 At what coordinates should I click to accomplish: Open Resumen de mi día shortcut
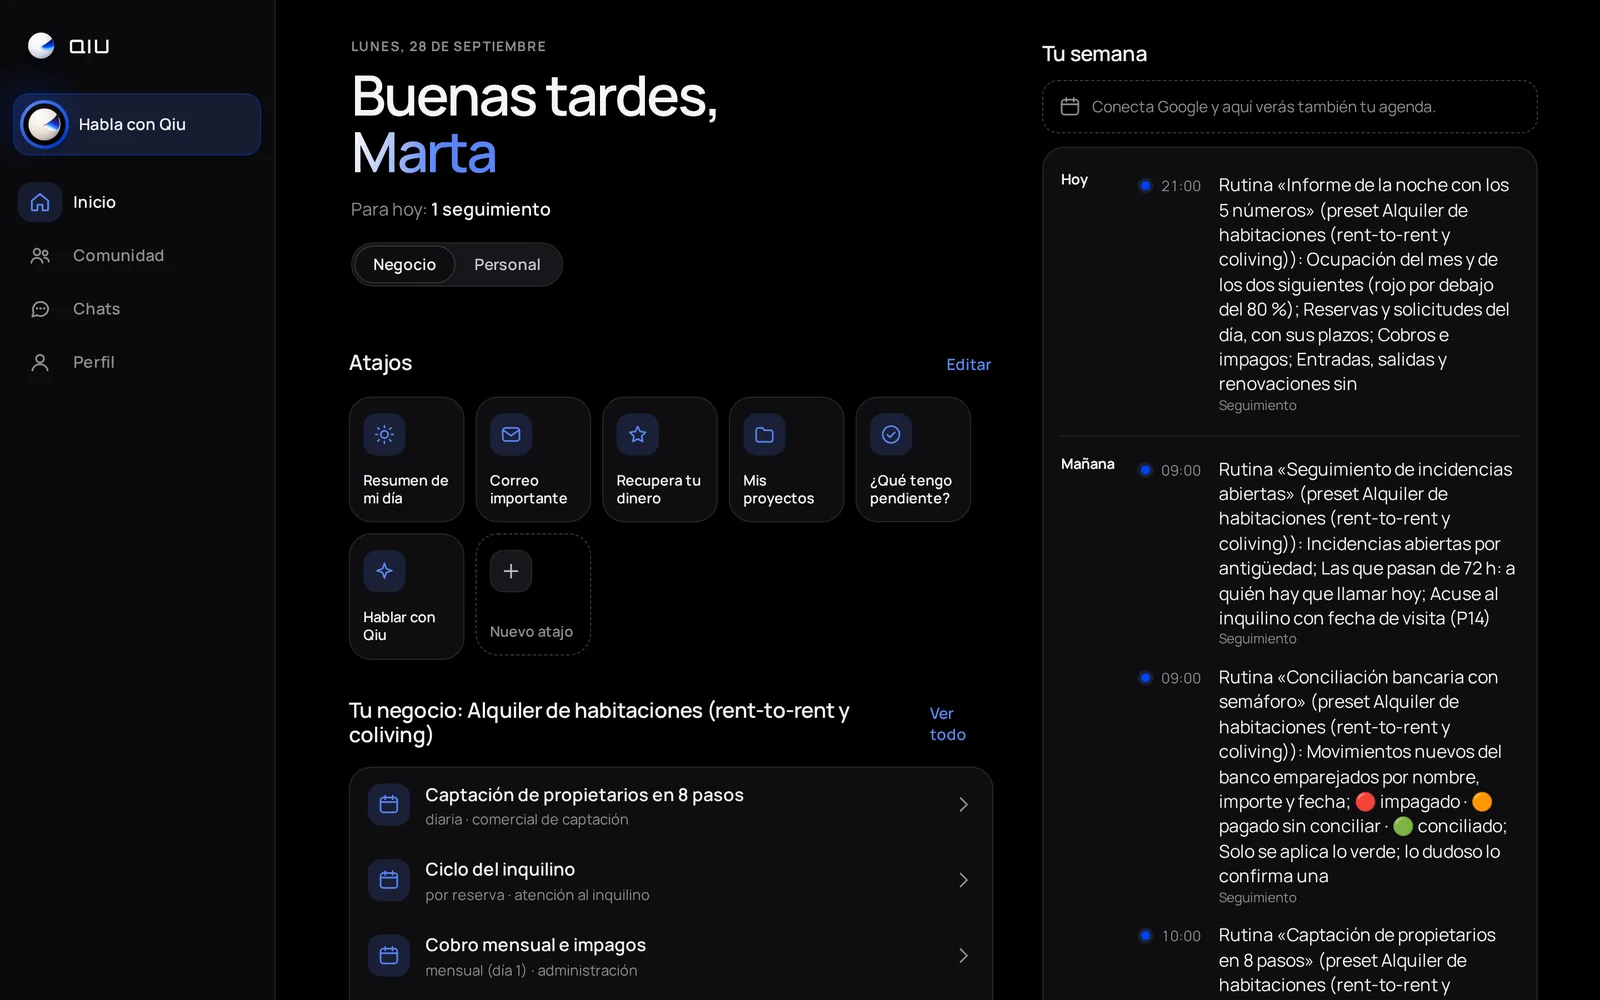pos(406,459)
